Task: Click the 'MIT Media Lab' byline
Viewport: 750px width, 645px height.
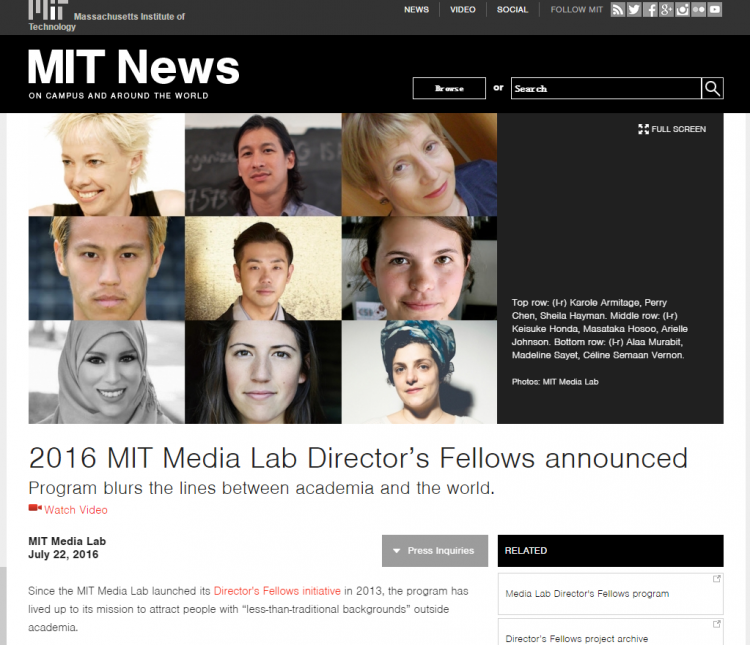Action: [67, 541]
